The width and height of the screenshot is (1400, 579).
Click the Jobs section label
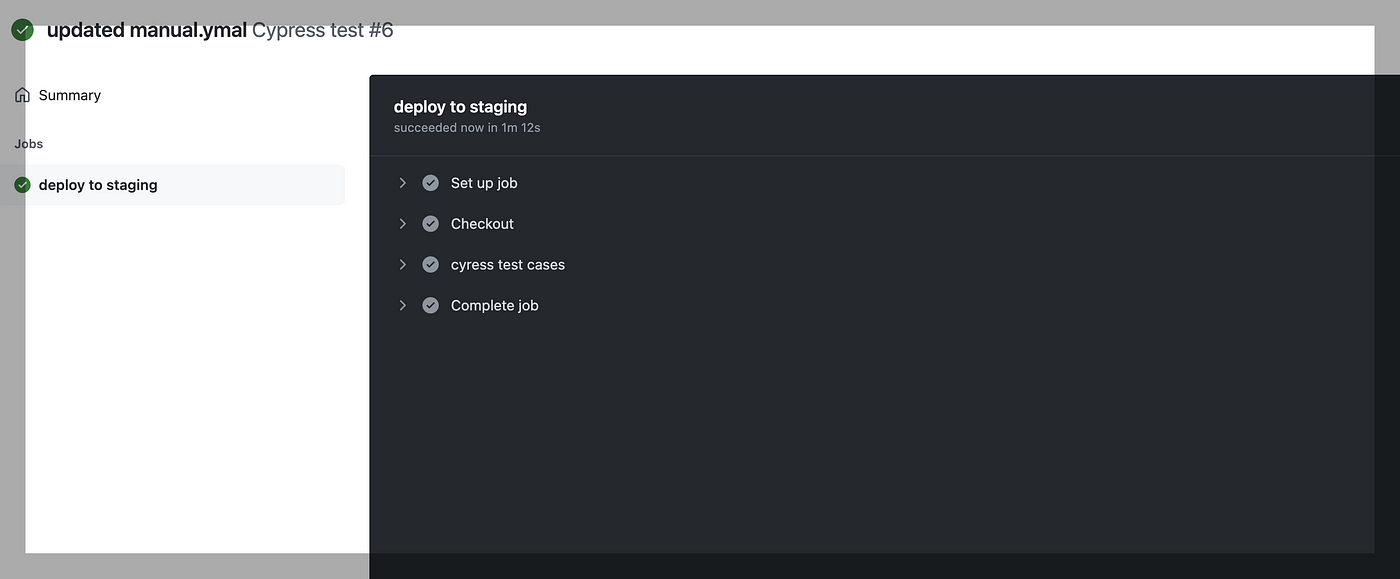tap(28, 143)
